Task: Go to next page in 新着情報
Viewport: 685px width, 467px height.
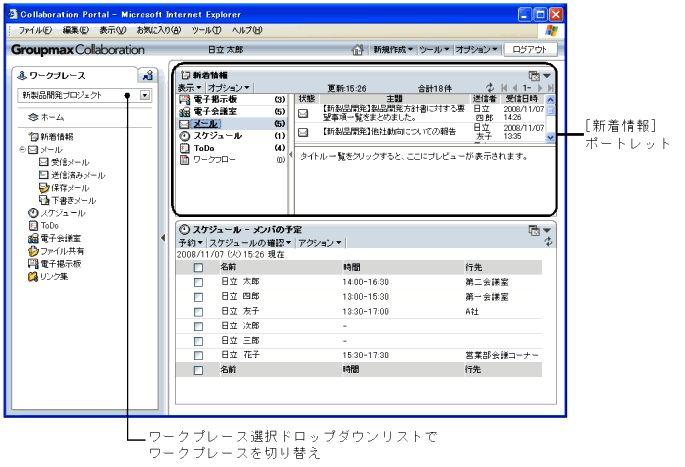Action: pyautogui.click(x=540, y=88)
